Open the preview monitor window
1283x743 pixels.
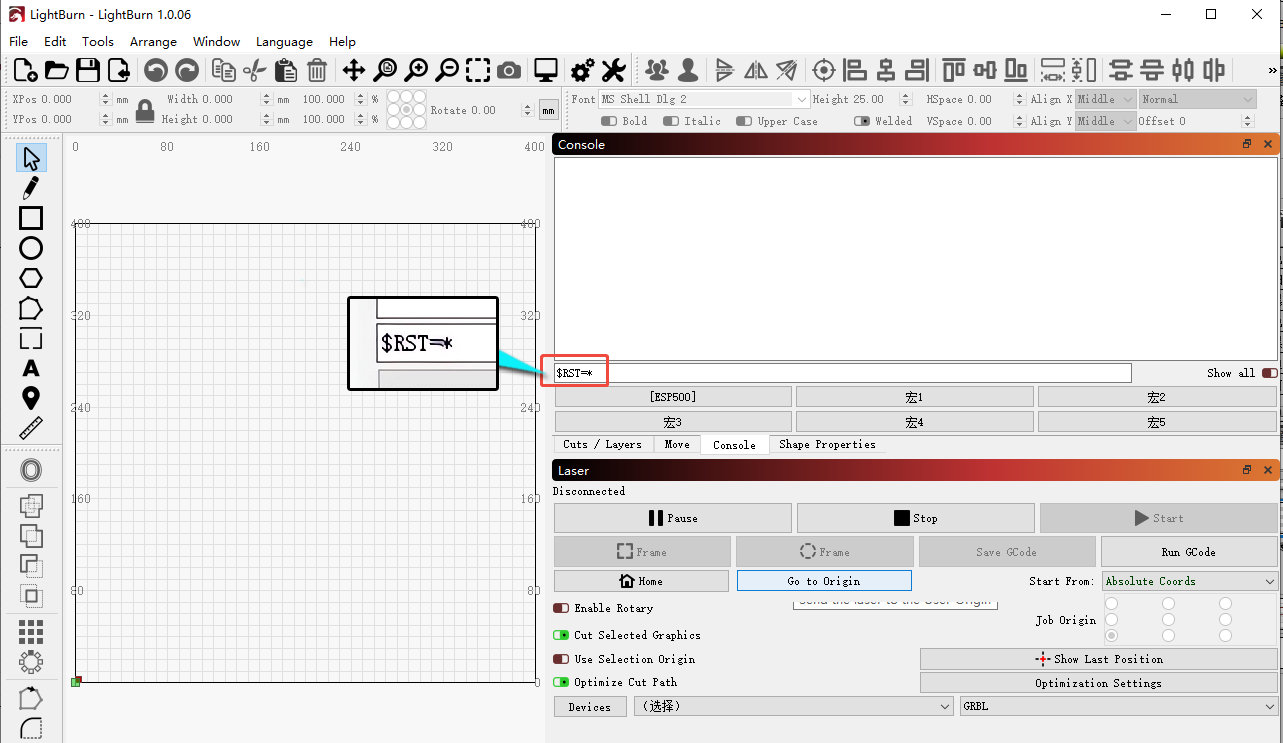545,70
